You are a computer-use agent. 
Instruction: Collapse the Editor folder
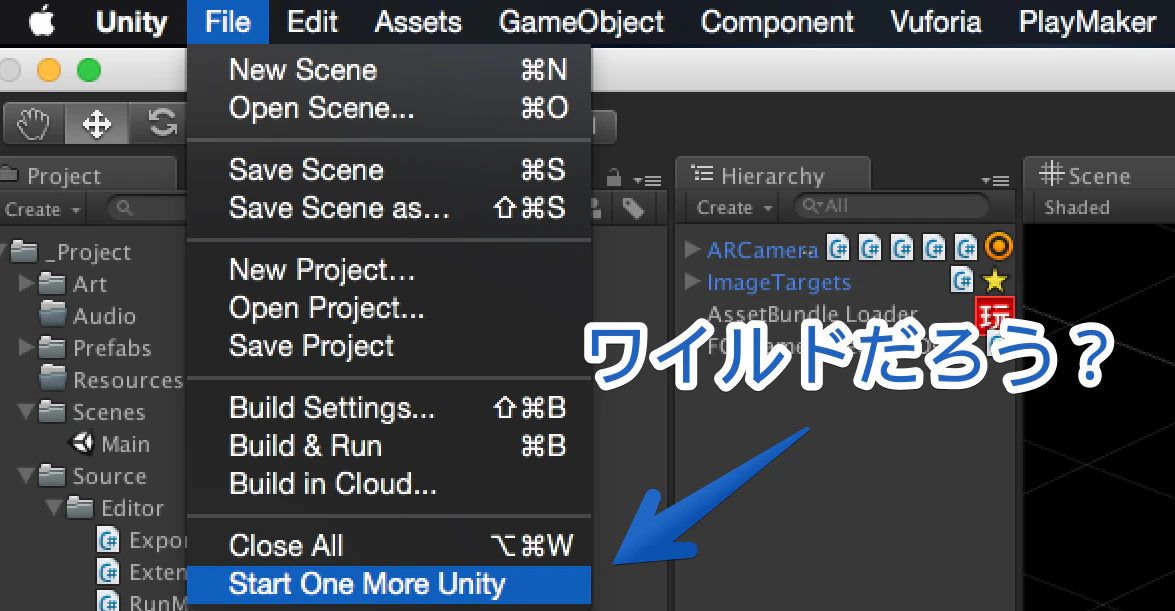click(x=54, y=507)
